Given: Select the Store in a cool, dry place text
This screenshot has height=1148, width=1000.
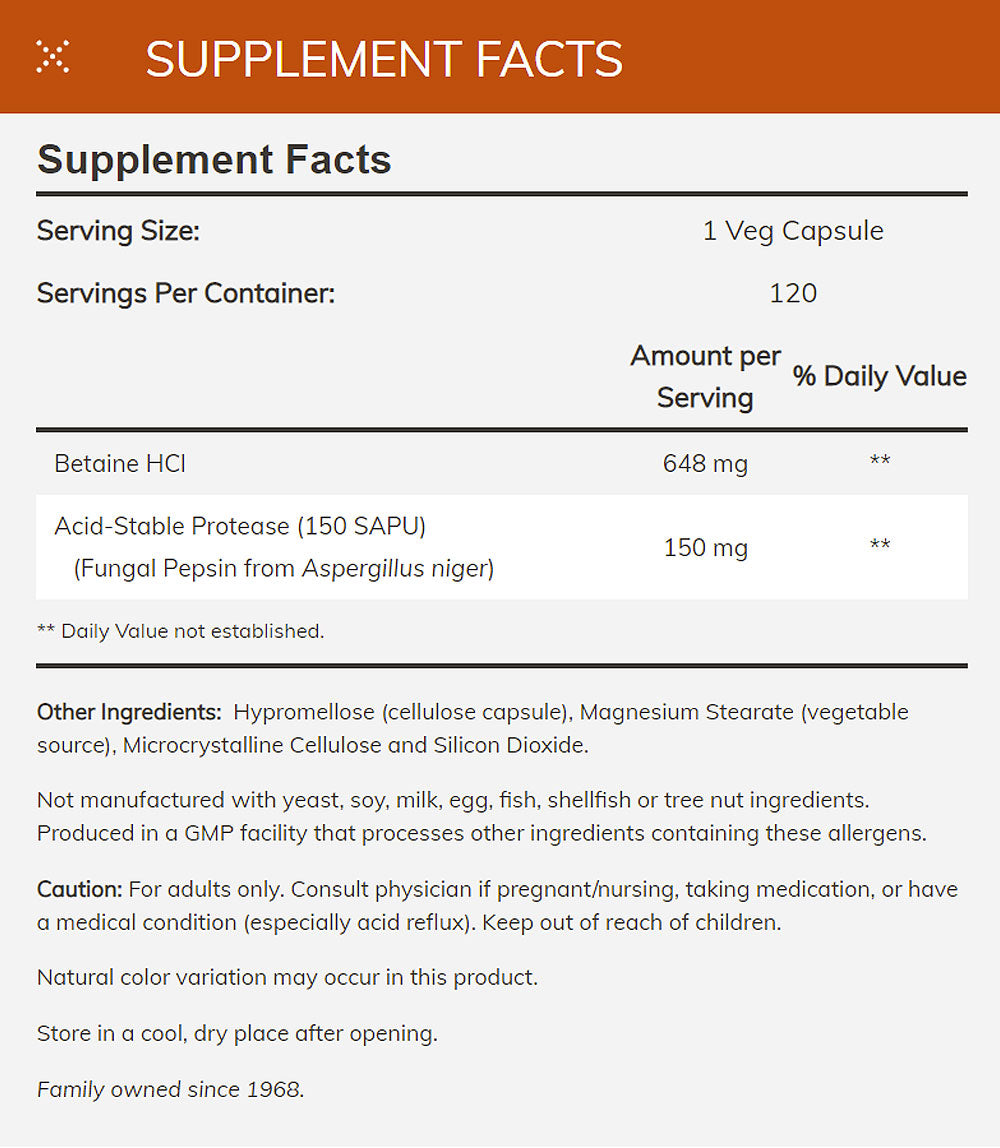Looking at the screenshot, I should coord(237,1033).
